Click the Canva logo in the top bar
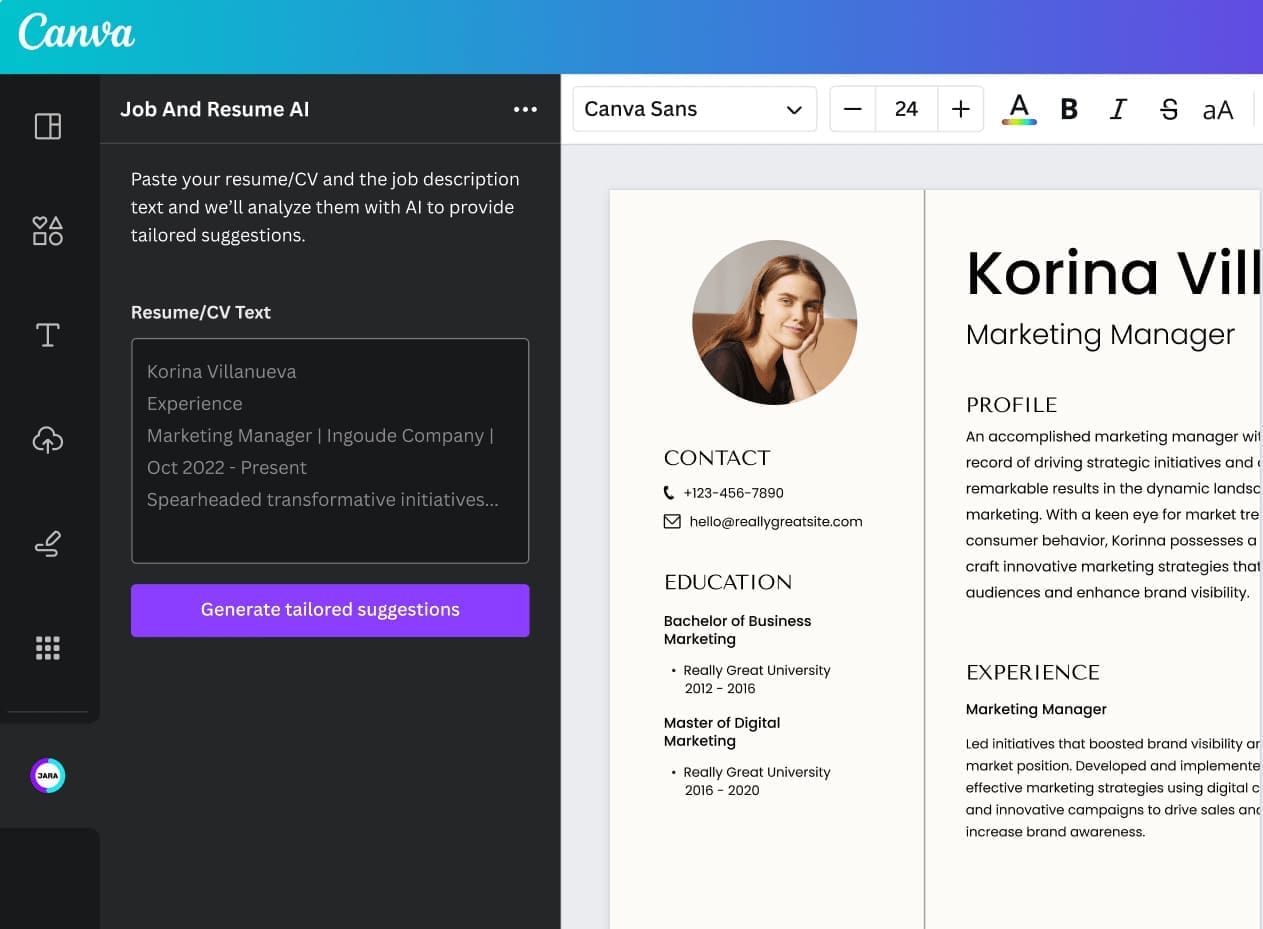1263x929 pixels. 76,33
